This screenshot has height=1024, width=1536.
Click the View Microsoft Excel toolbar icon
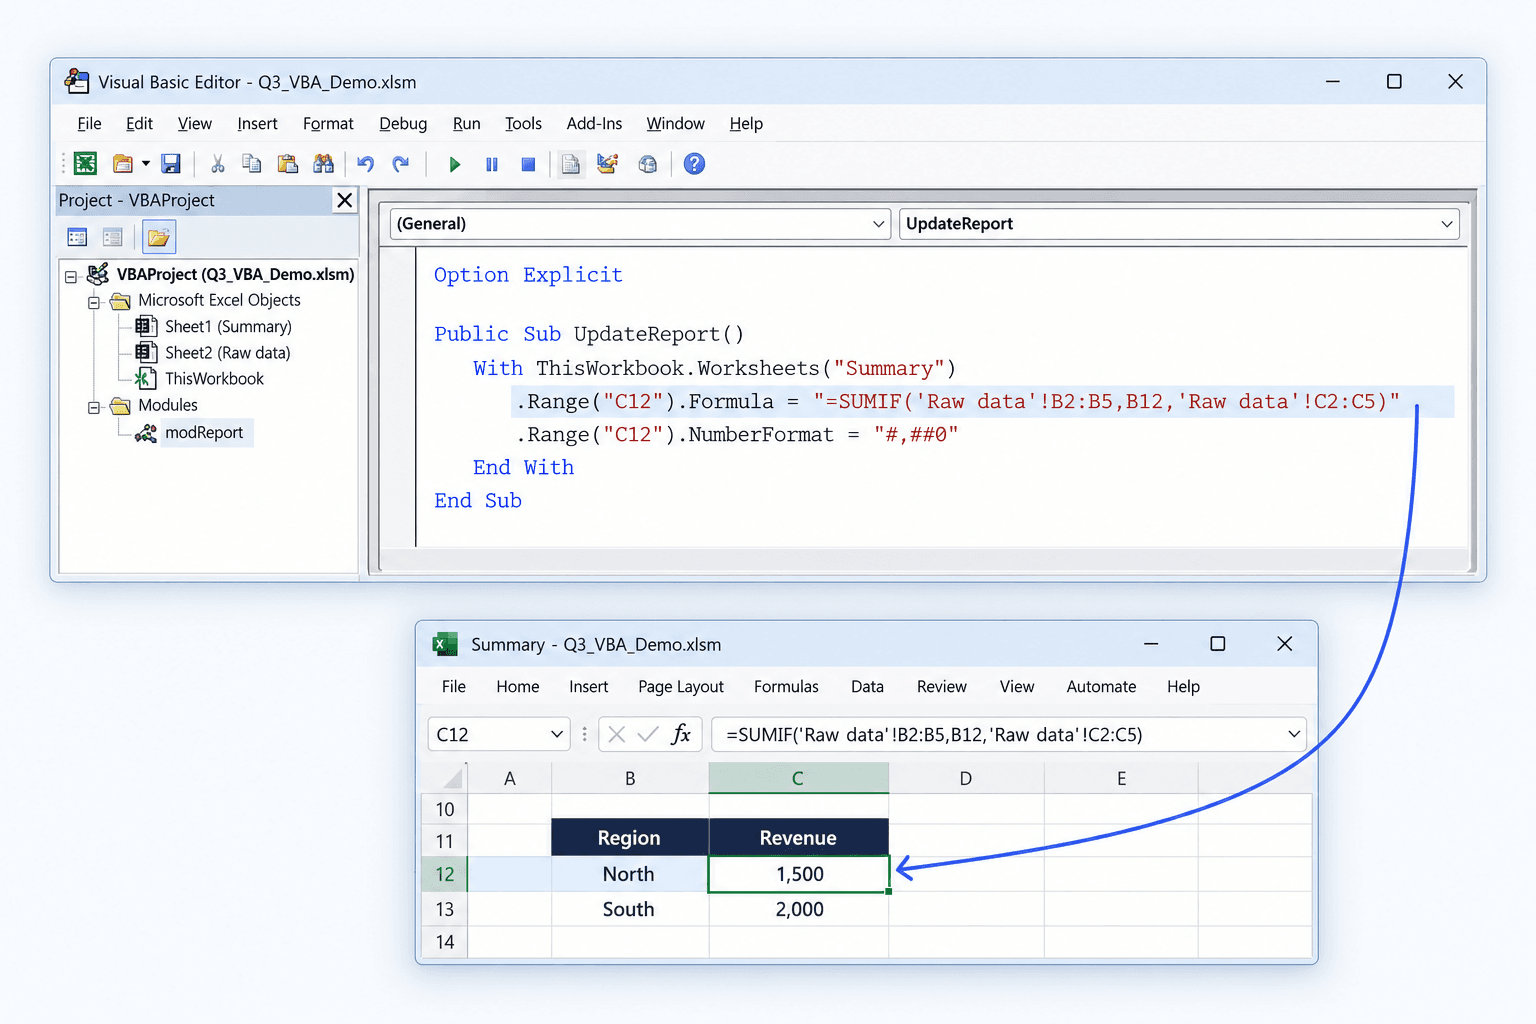pos(86,164)
